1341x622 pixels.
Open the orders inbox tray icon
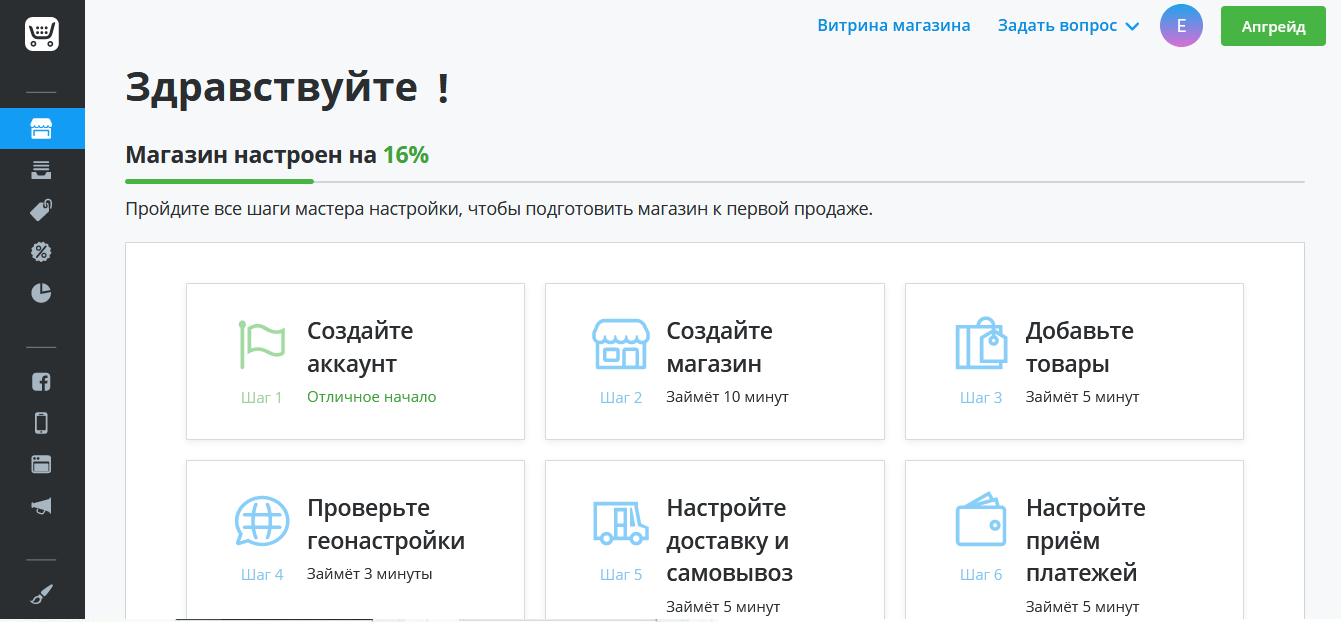42,170
